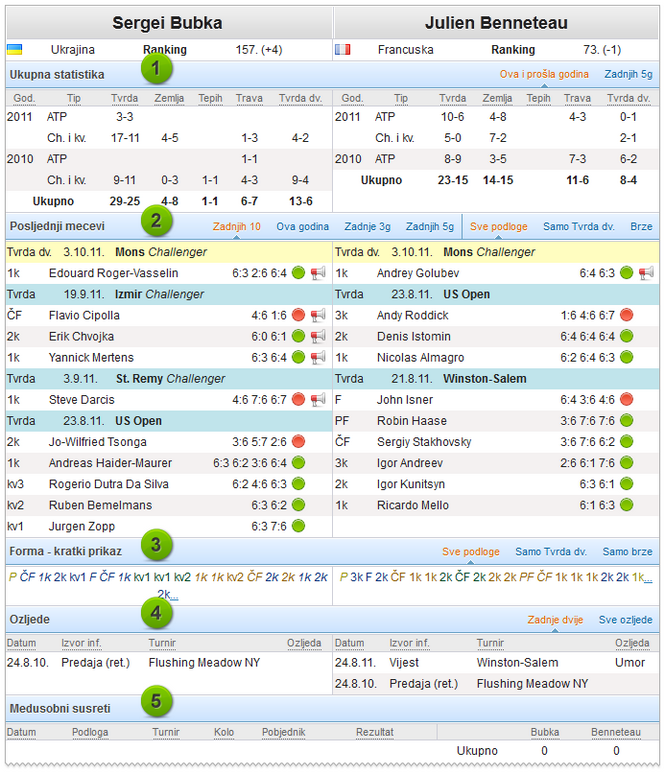Select form filter 'Samo brze'

[x=627, y=552]
